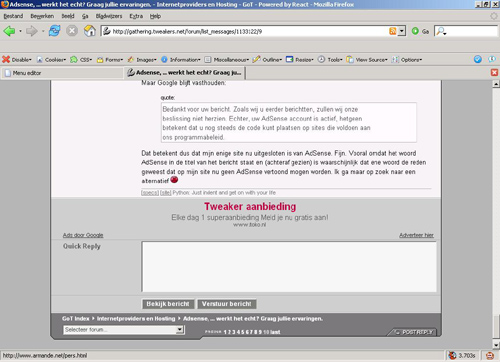This screenshot has width=500, height=362.
Task: Open the Information toolbar menu
Action: click(x=181, y=60)
